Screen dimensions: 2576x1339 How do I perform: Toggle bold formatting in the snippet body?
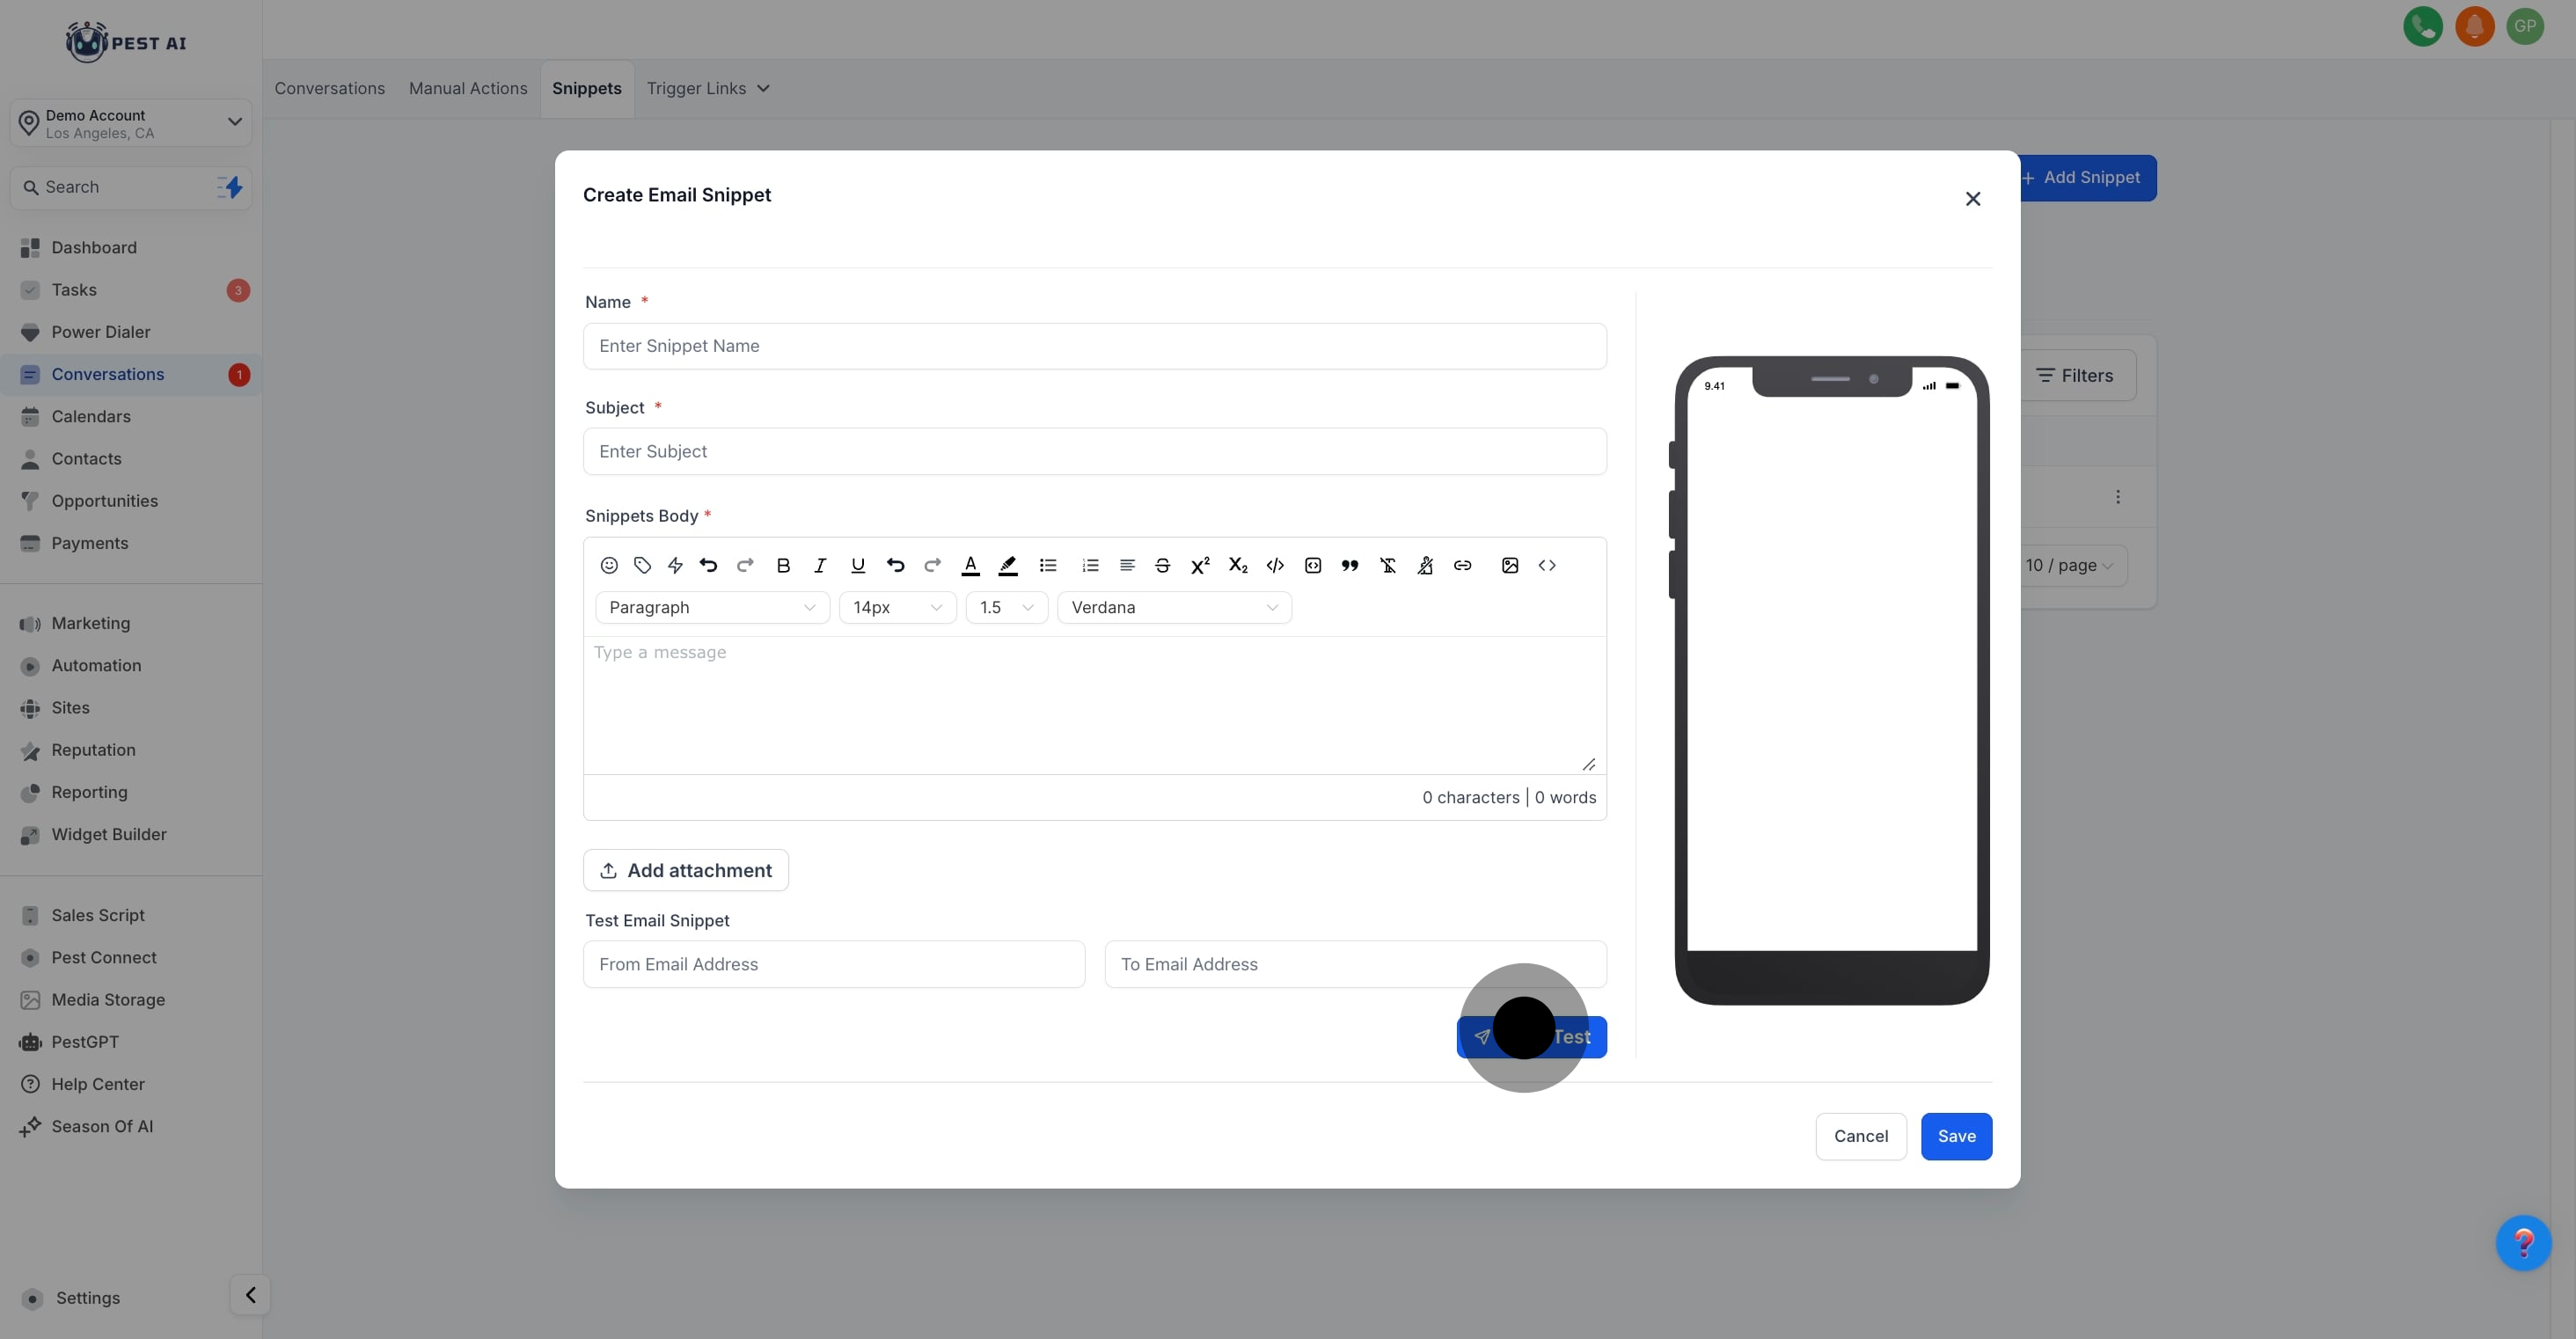783,565
